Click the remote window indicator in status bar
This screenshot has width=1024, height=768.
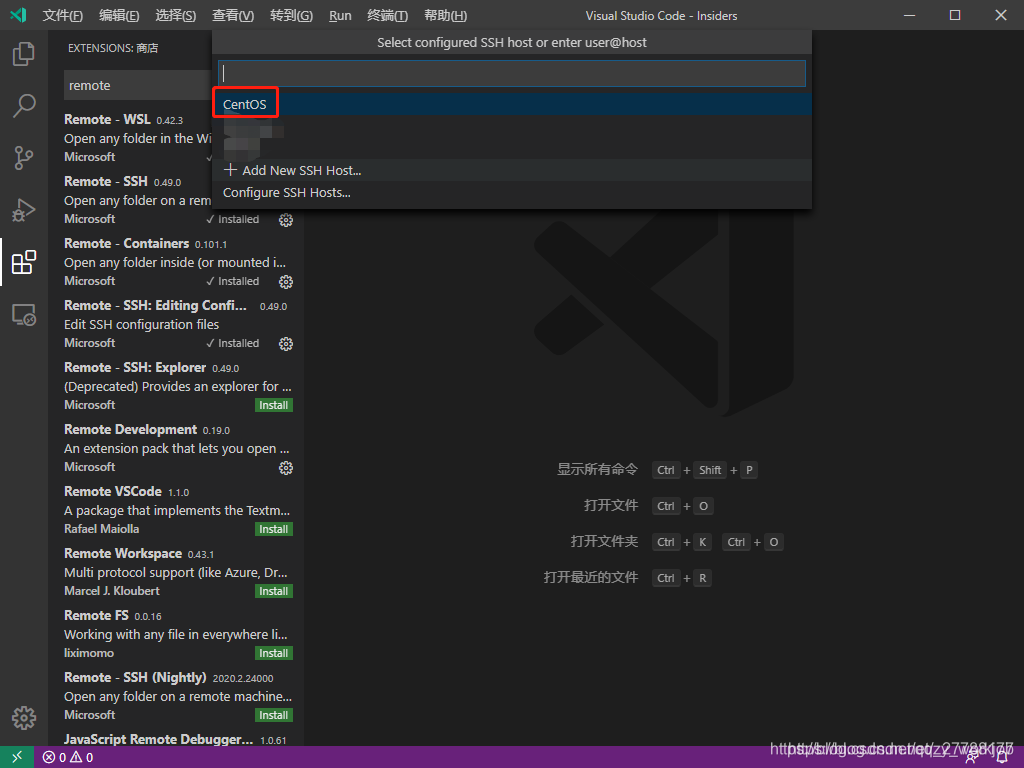(x=17, y=757)
